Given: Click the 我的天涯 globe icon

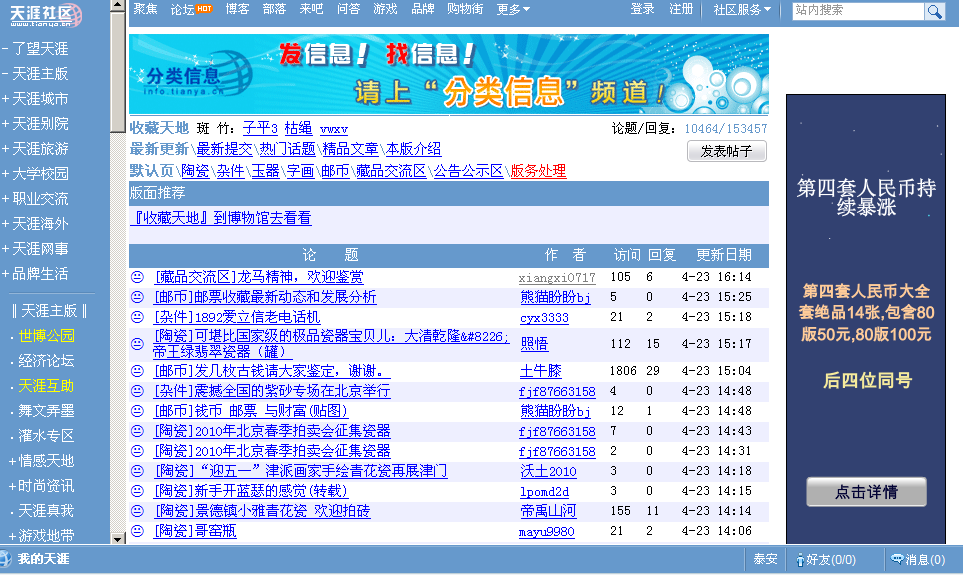Looking at the screenshot, I should click(x=7, y=559).
